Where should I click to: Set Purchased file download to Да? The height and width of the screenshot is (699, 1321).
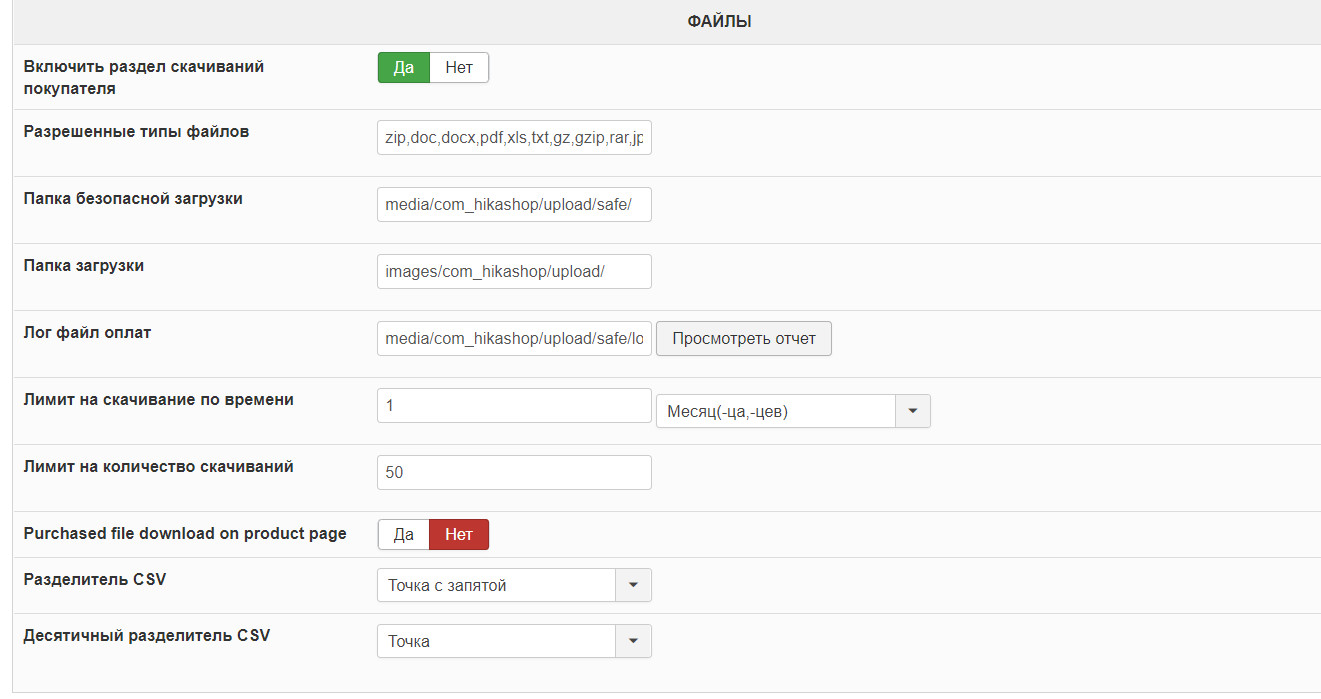pos(403,535)
